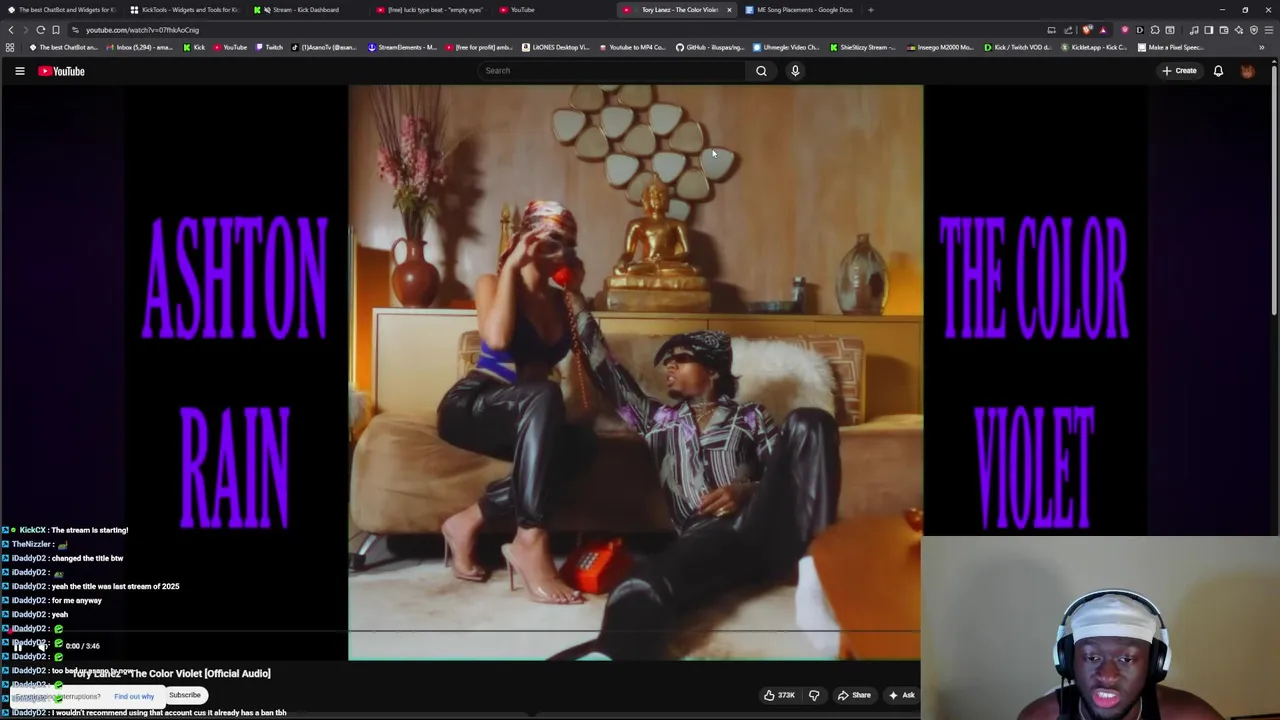The width and height of the screenshot is (1280, 720).
Task: Open the Create menu button
Action: [x=1179, y=71]
